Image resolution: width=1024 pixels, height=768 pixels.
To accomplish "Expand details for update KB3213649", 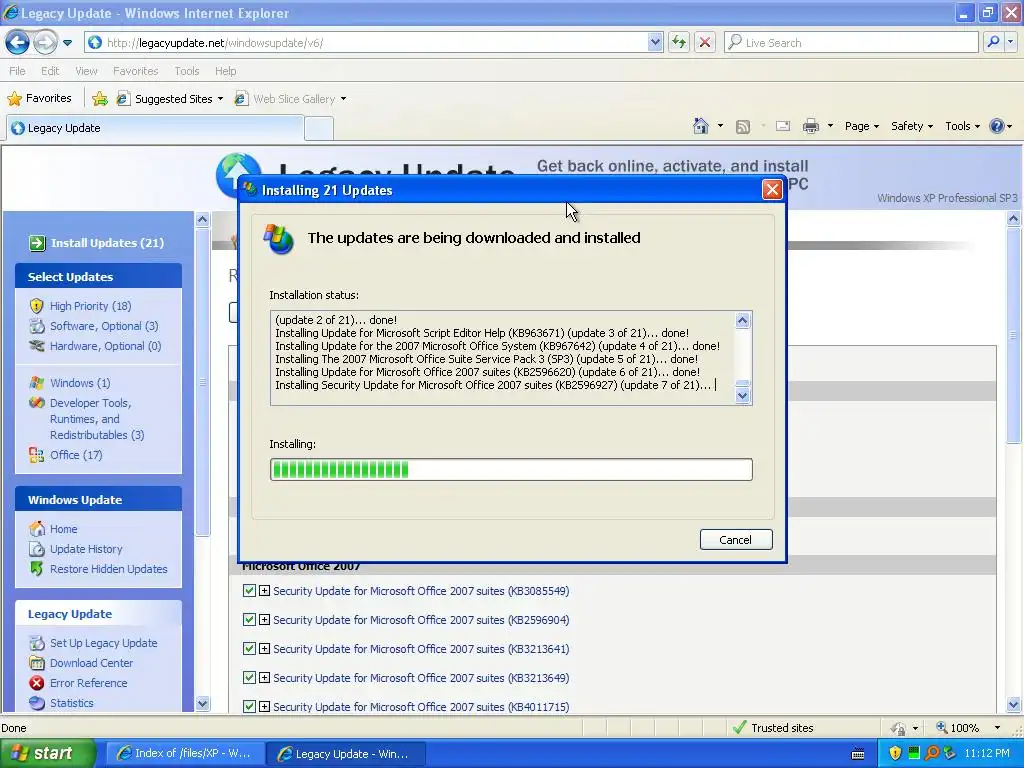I will [264, 677].
